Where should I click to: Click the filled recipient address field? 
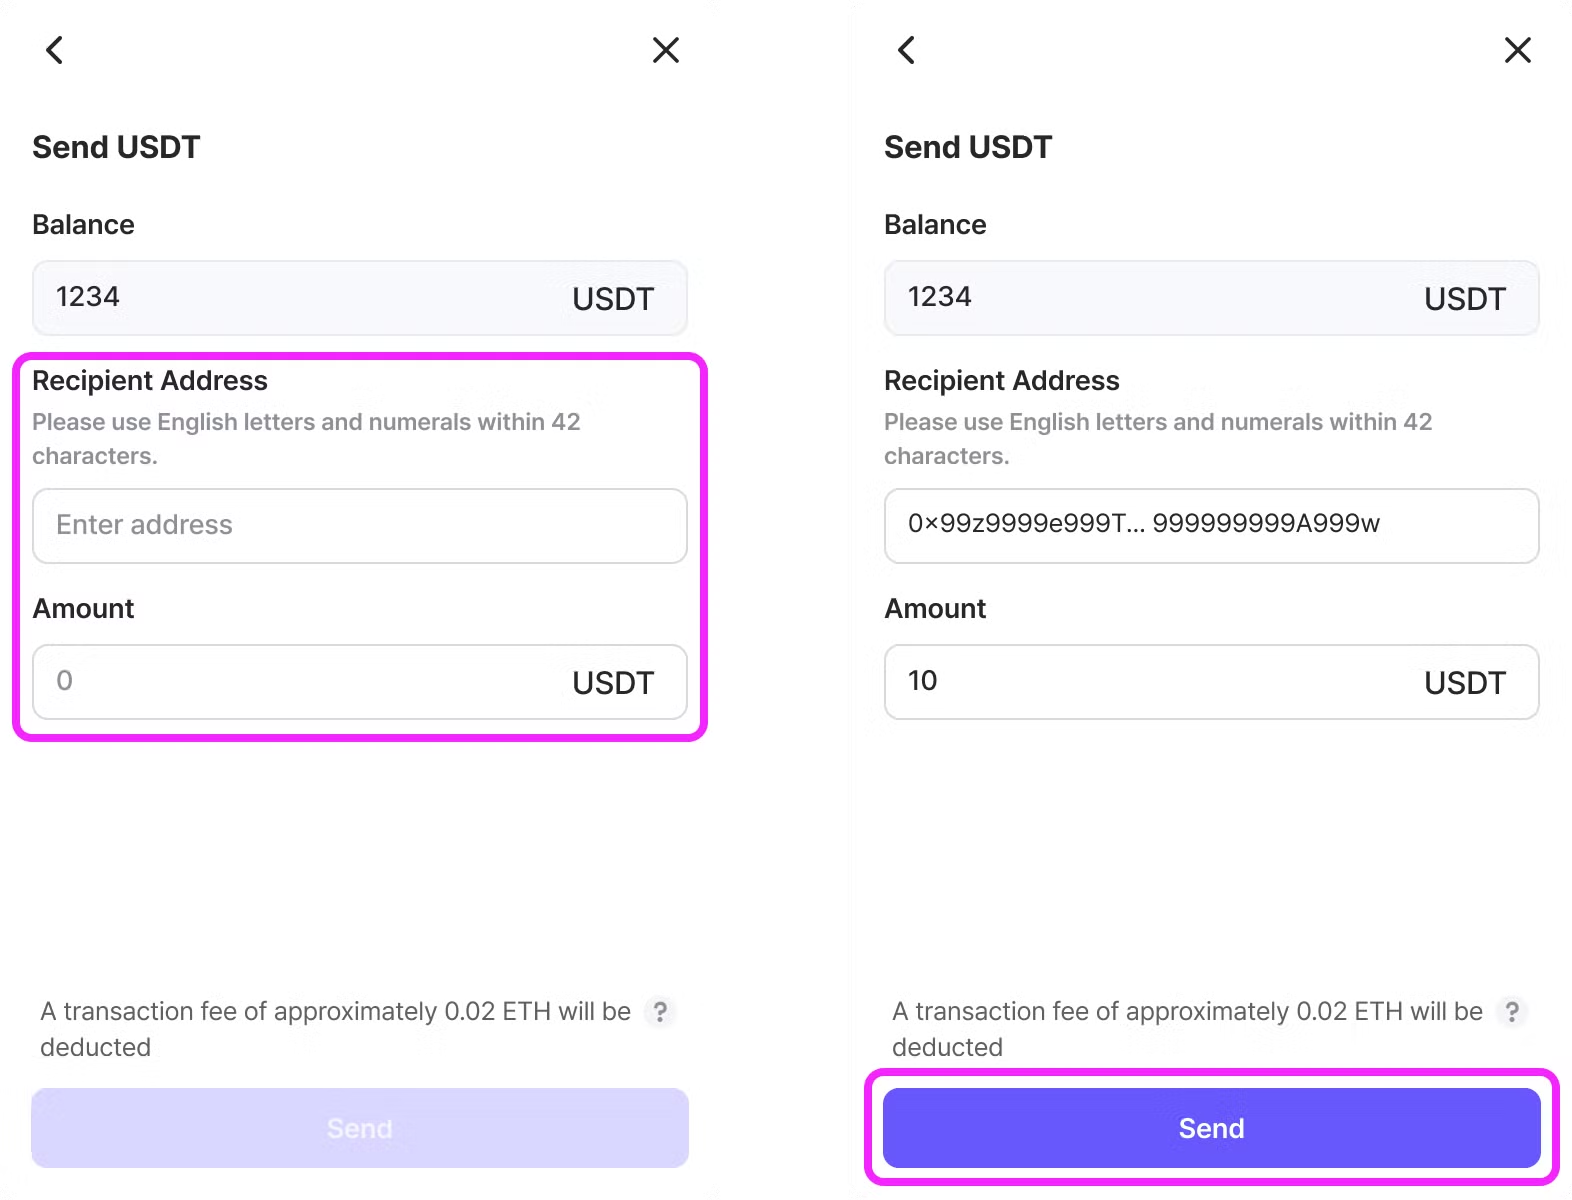click(x=1211, y=526)
